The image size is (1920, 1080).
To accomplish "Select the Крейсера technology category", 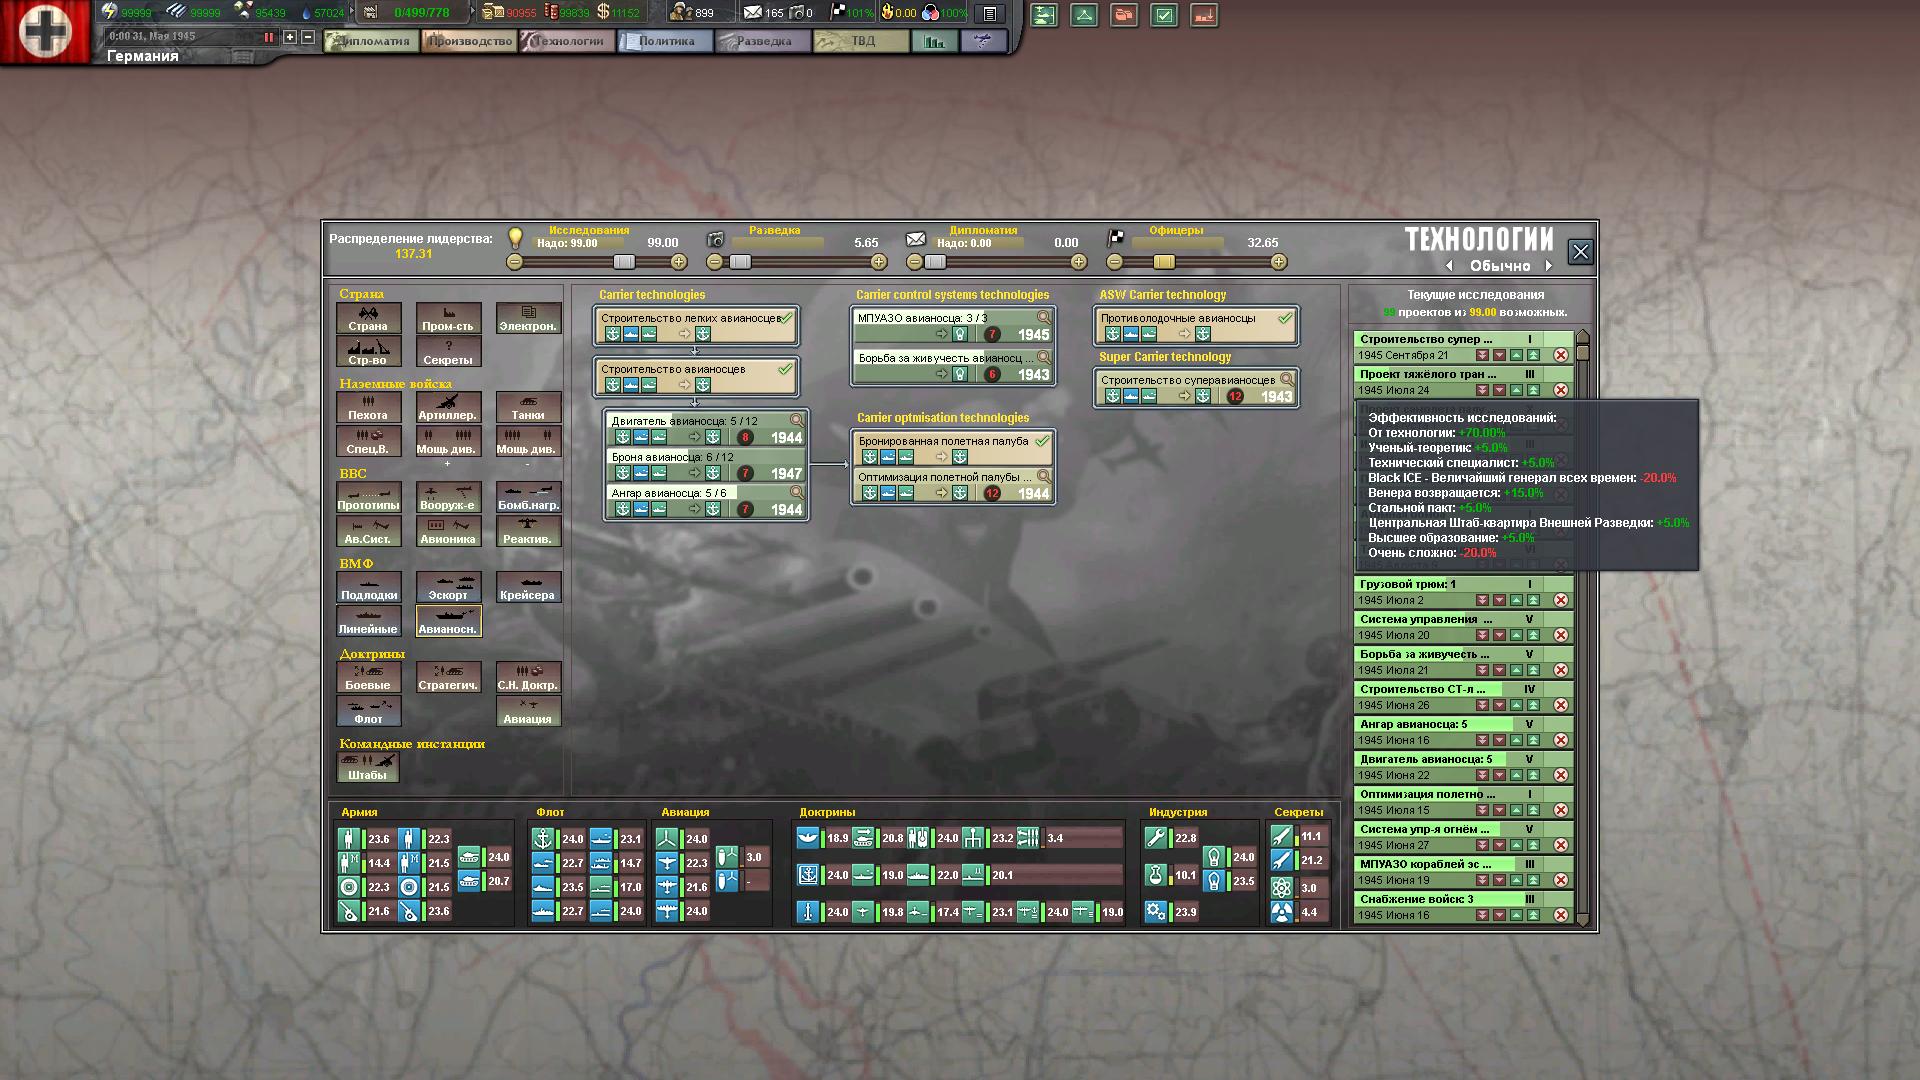I will click(x=528, y=587).
